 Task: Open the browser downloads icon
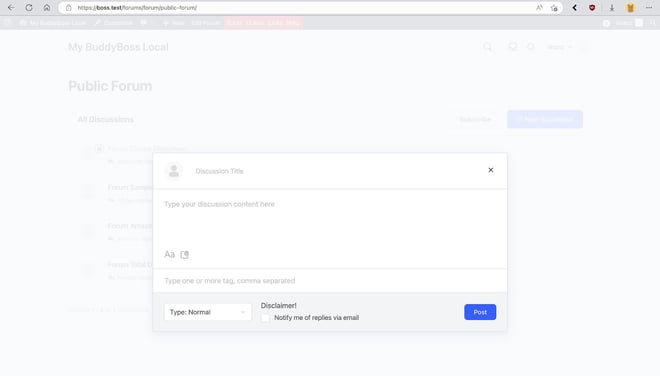(612, 8)
